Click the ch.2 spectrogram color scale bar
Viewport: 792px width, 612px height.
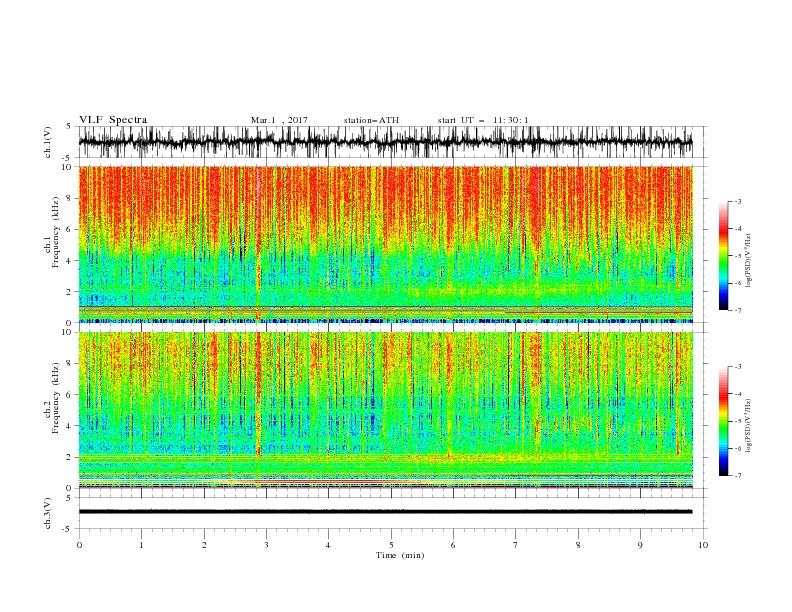[x=723, y=421]
